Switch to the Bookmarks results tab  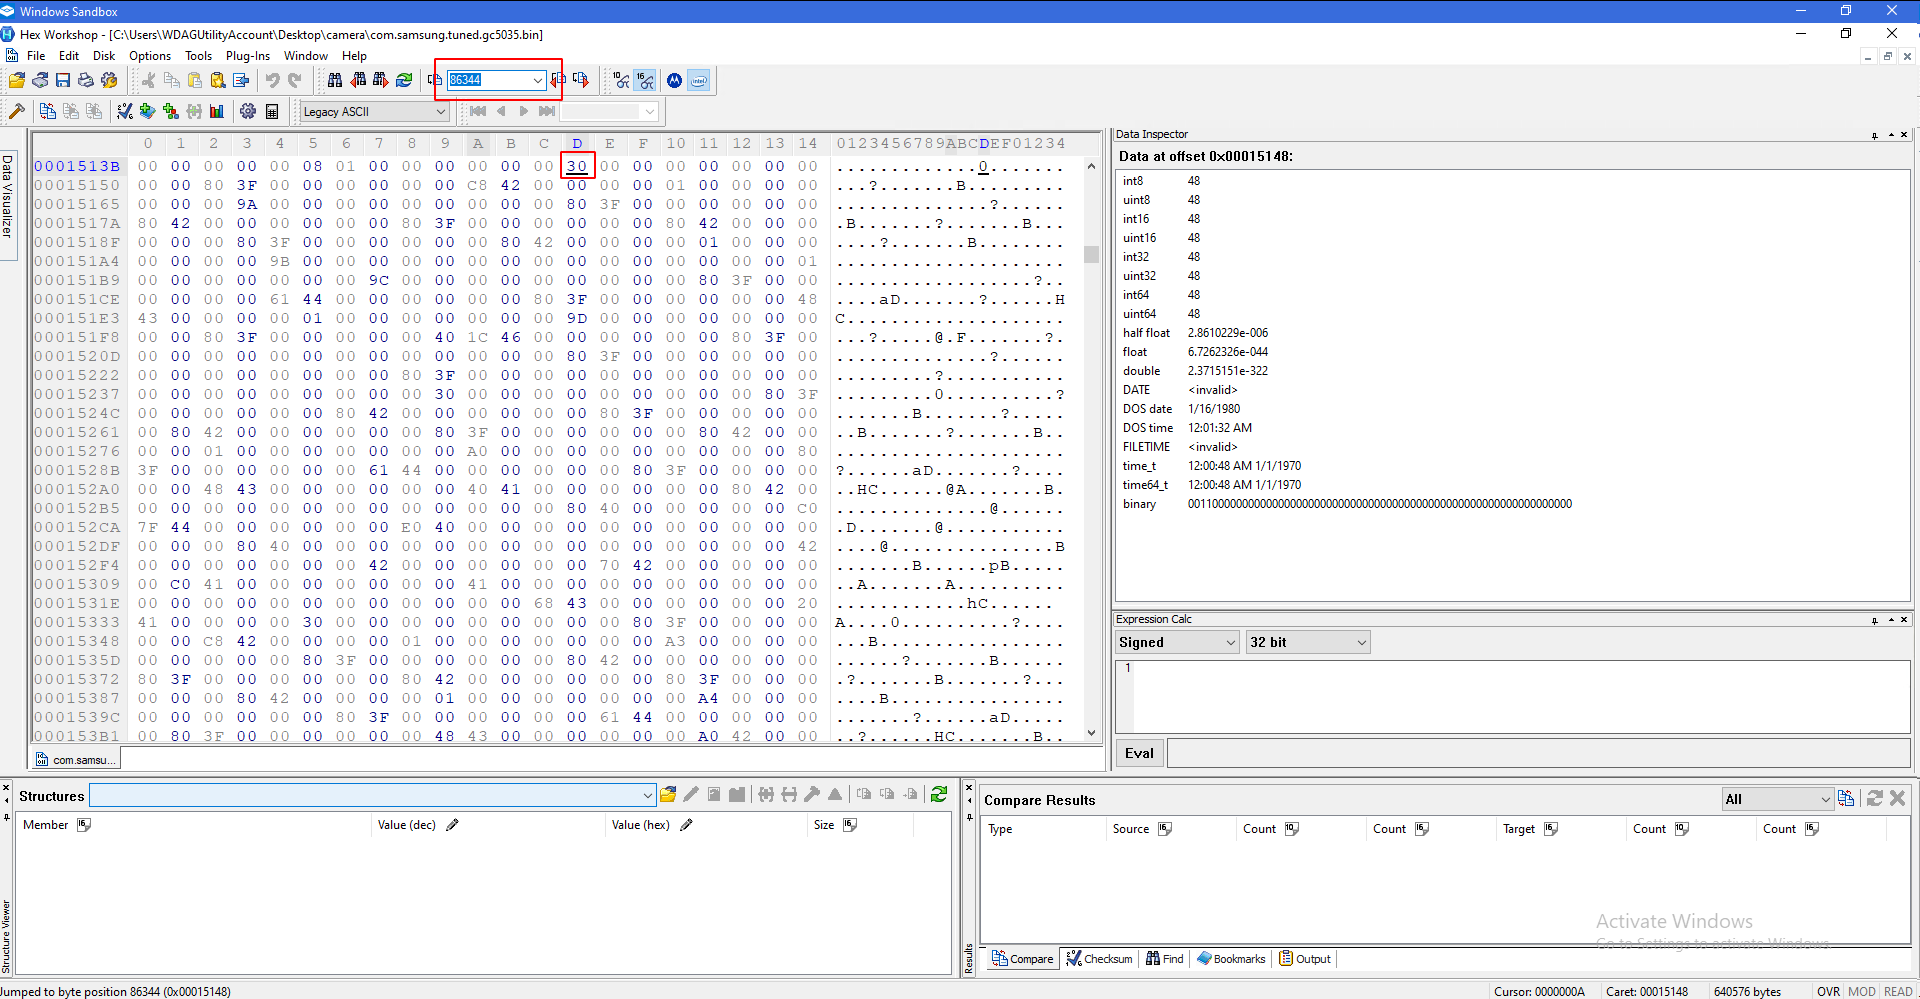[x=1231, y=959]
